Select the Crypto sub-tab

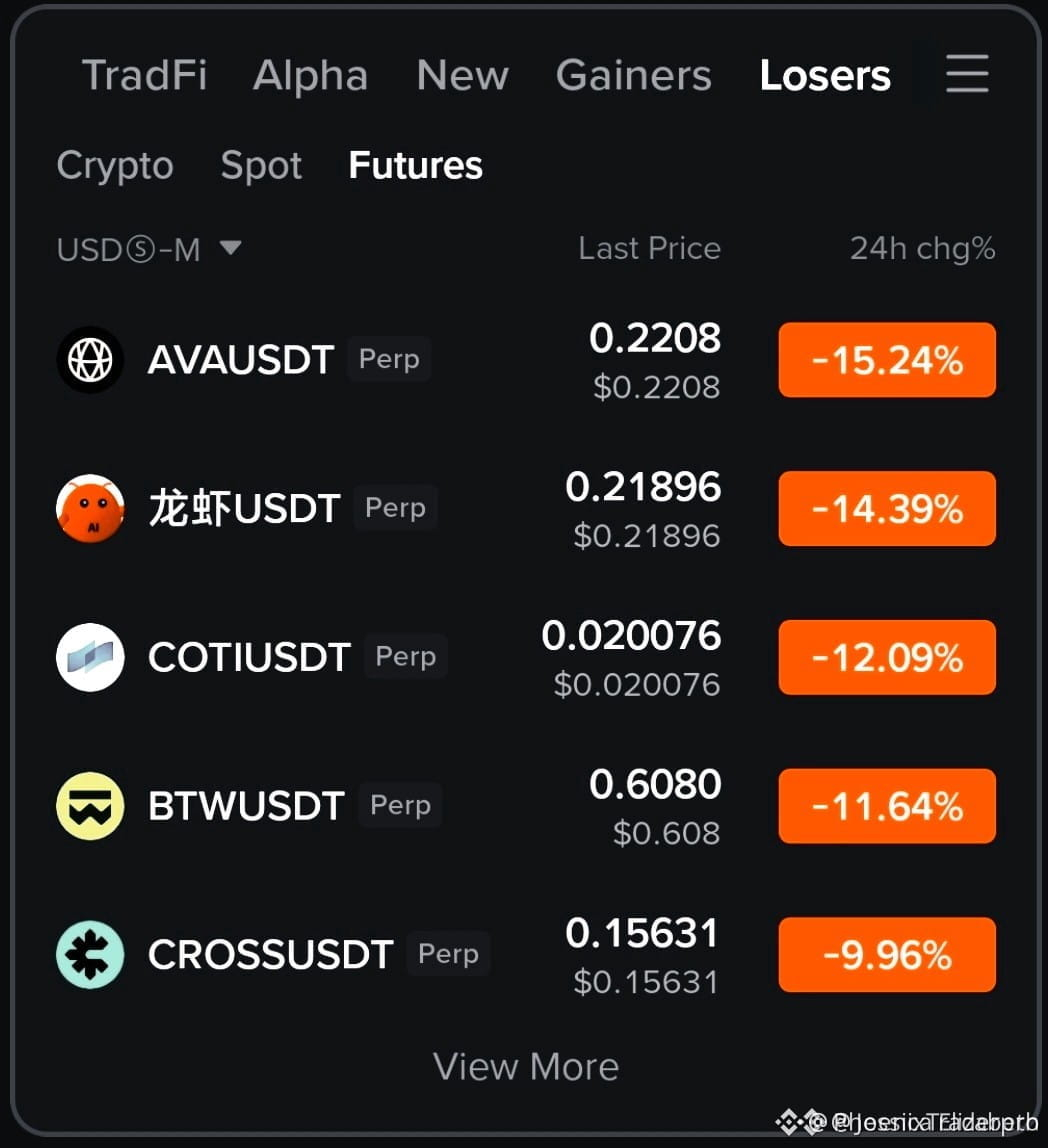click(x=115, y=165)
